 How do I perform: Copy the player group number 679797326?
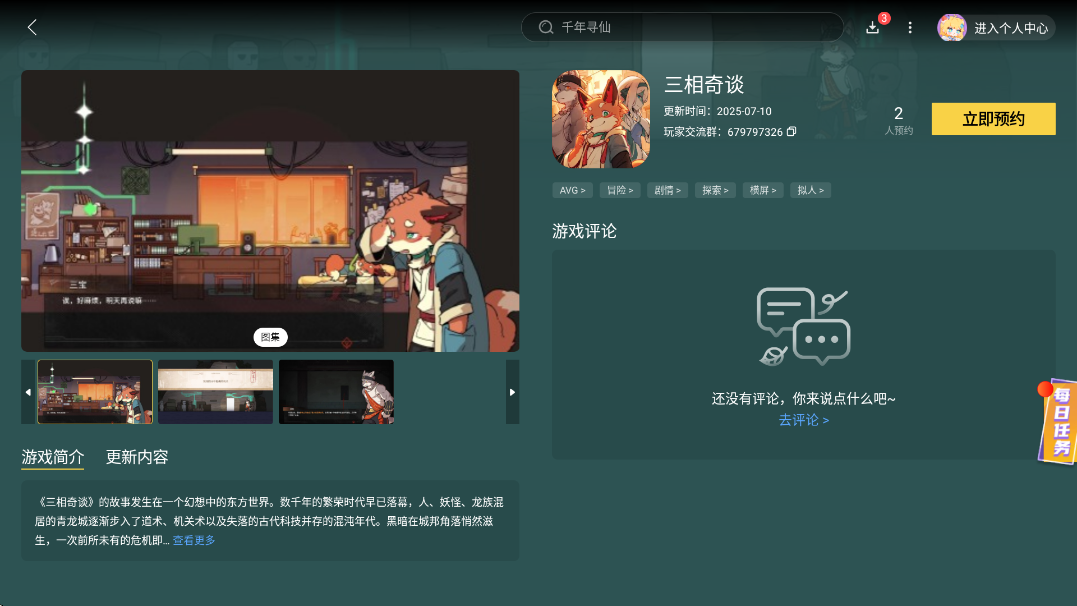point(792,131)
